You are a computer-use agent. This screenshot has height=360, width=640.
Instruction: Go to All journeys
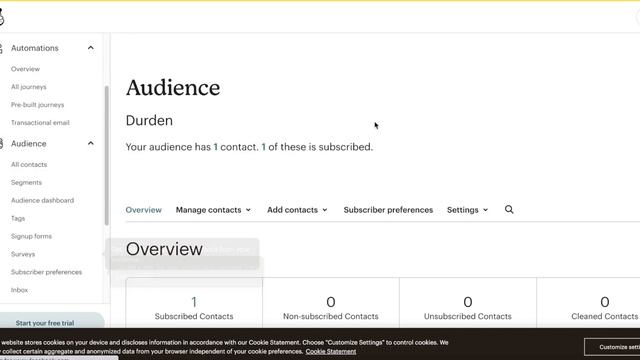coord(29,87)
